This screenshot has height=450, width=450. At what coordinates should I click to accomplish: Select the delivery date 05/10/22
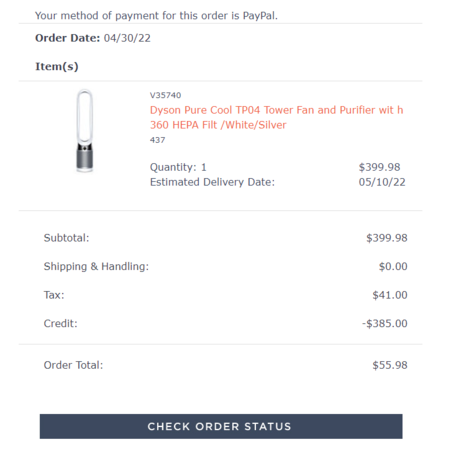[382, 182]
